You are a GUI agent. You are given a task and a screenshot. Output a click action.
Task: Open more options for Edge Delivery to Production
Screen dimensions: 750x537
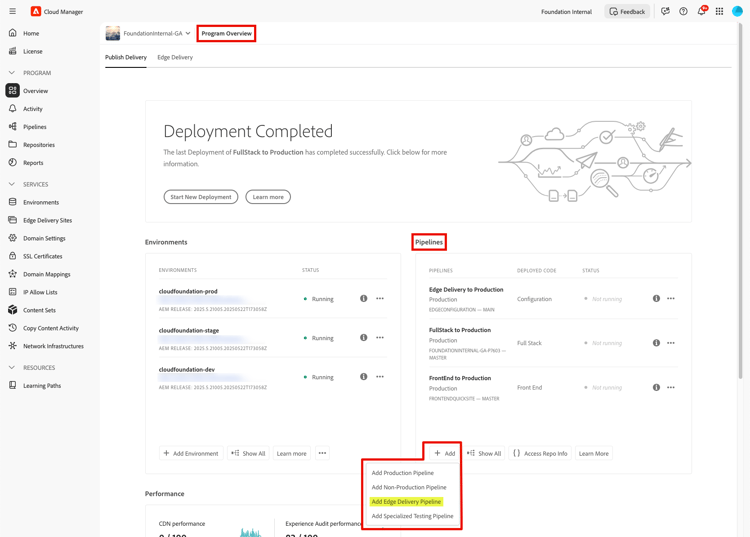pos(671,298)
